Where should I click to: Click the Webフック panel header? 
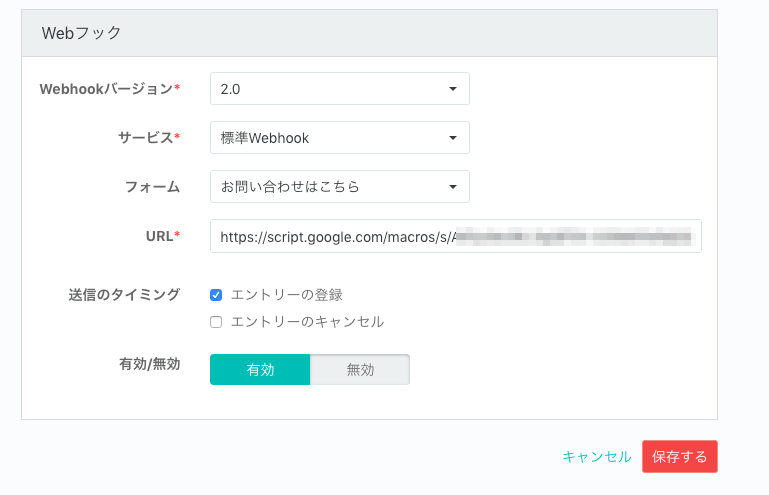pyautogui.click(x=369, y=33)
